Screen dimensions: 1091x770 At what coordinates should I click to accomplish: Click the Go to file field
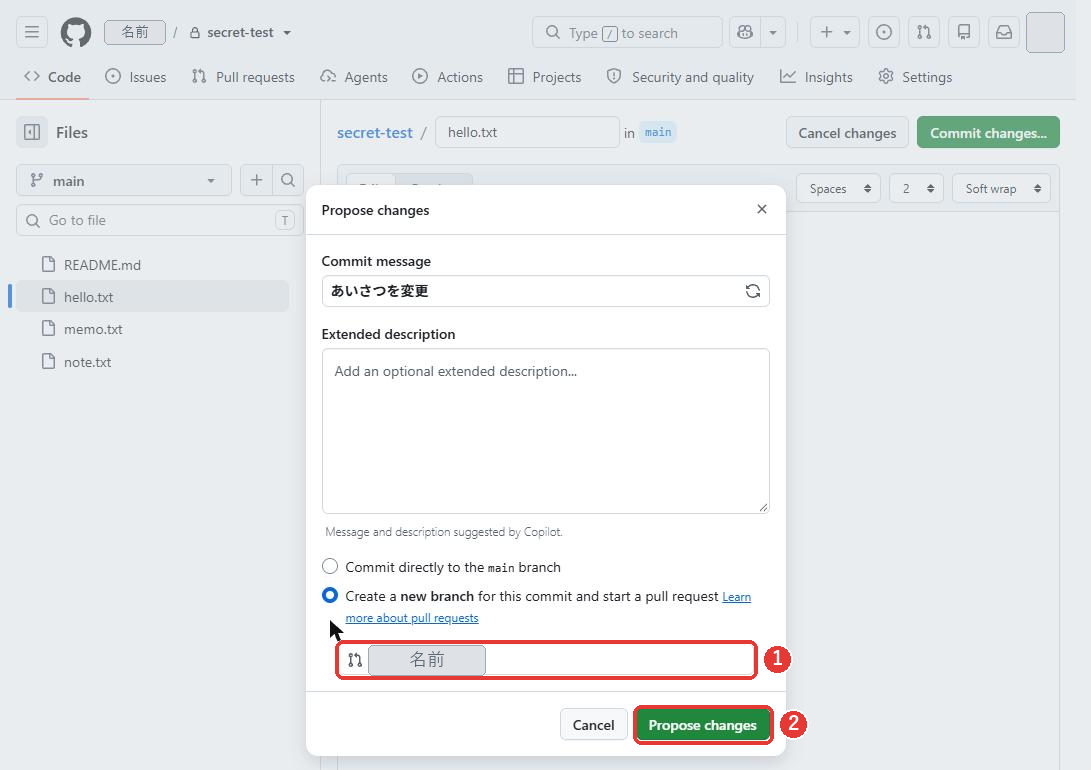click(159, 220)
